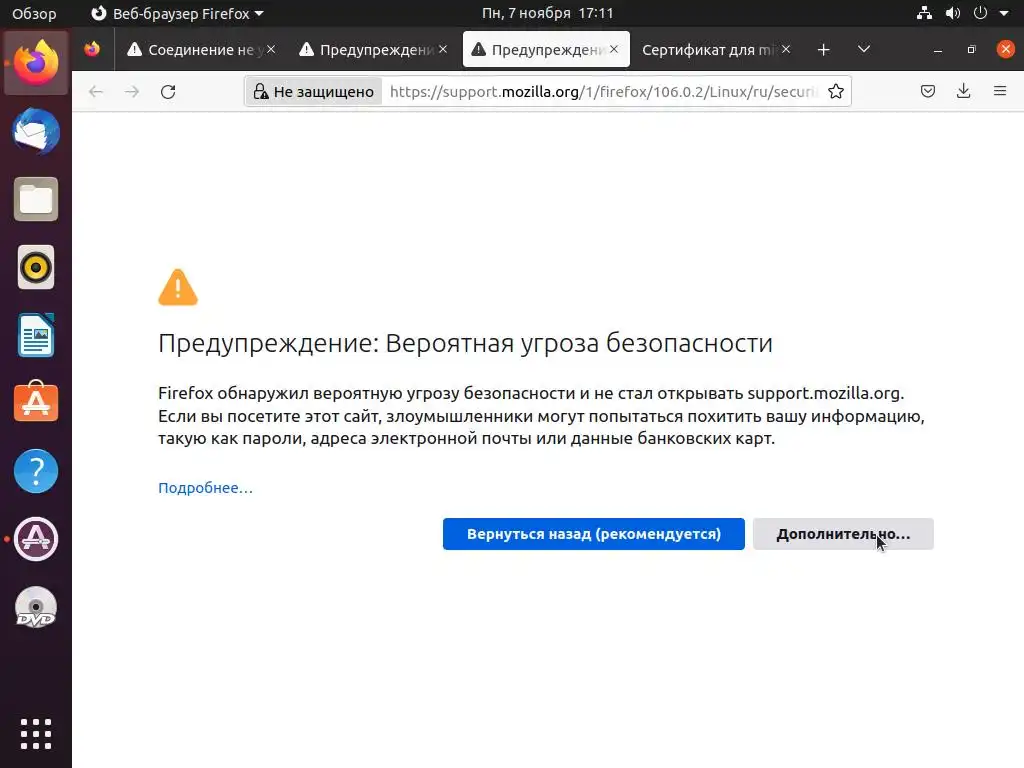Viewport: 1024px width, 768px height.
Task: Open Ubuntu Software store from dock
Action: click(x=36, y=402)
